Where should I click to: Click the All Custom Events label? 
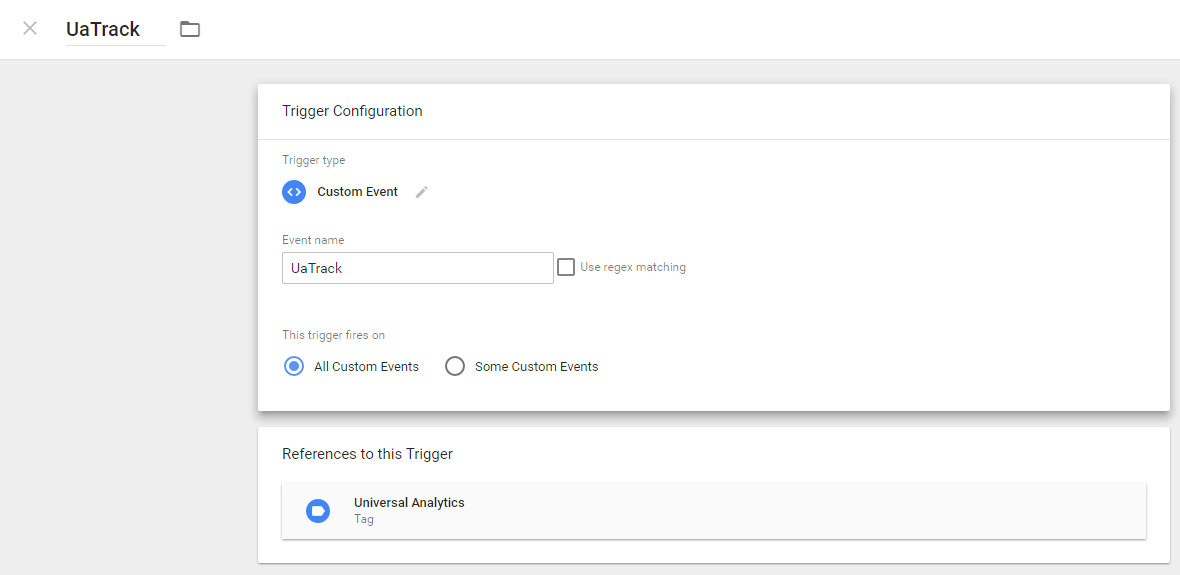tap(366, 367)
